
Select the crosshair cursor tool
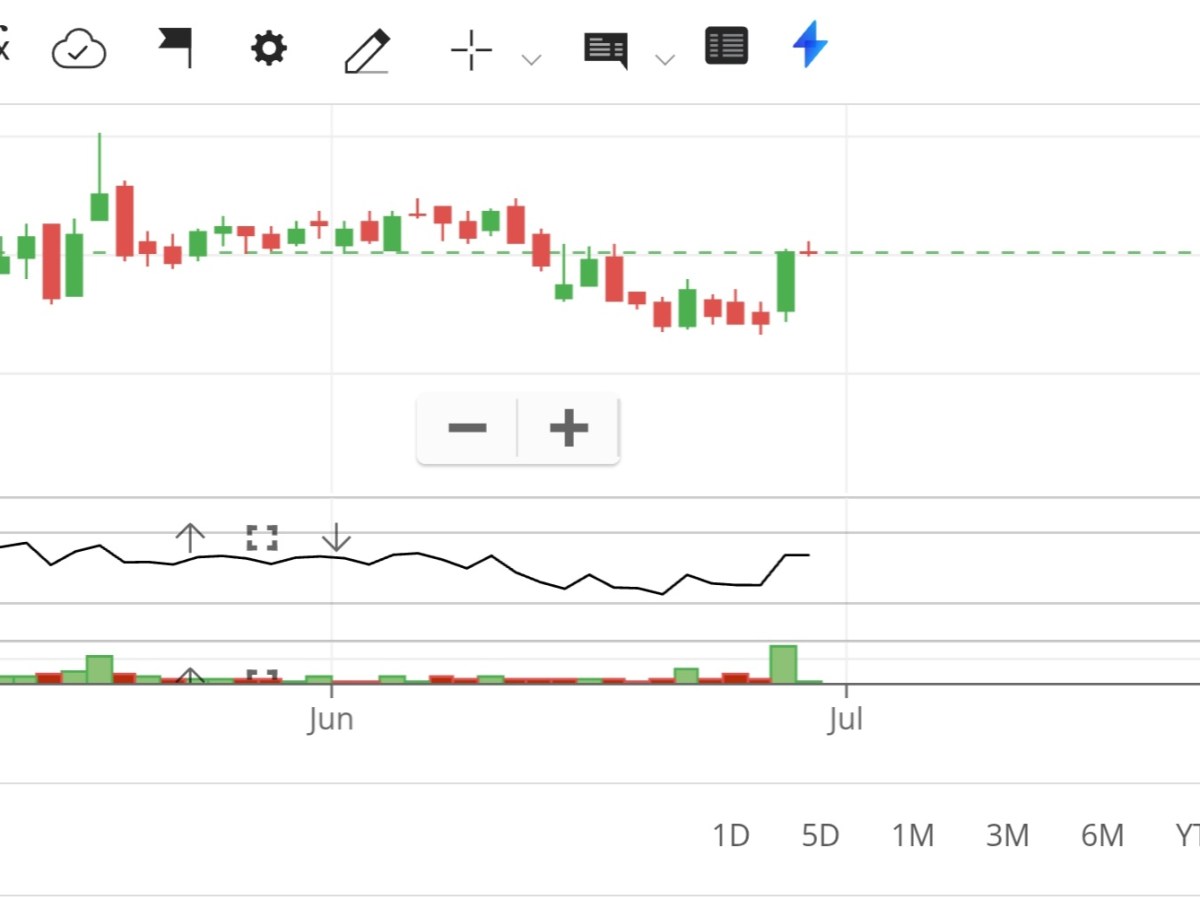click(469, 48)
